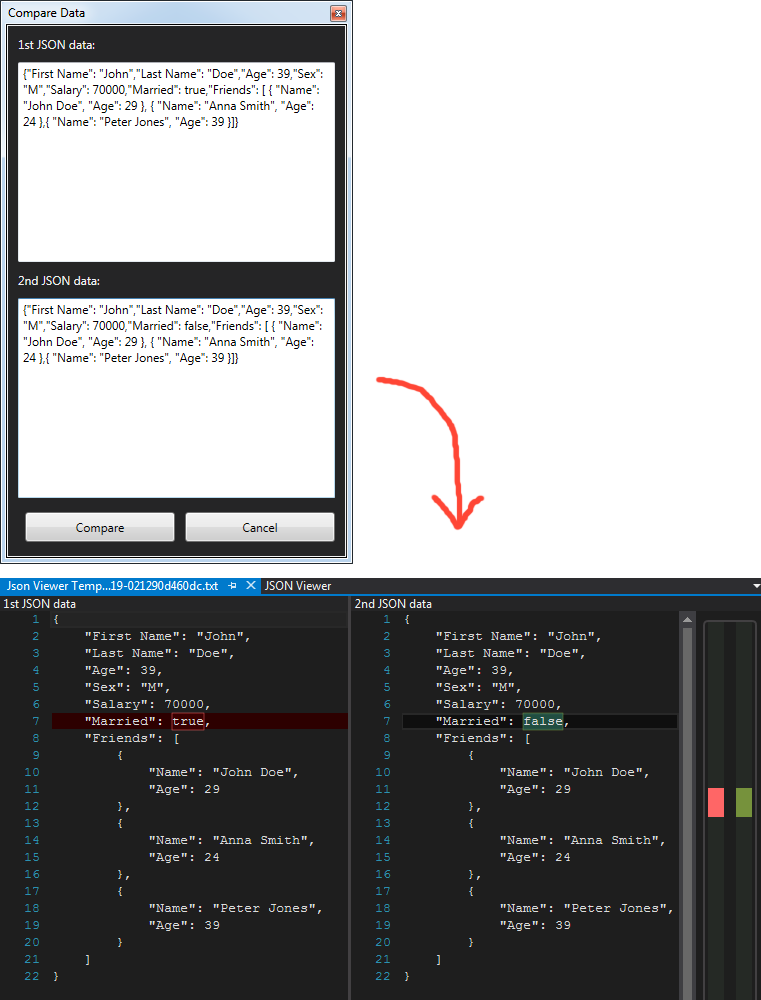
Task: Click the Compare button
Action: (x=100, y=527)
